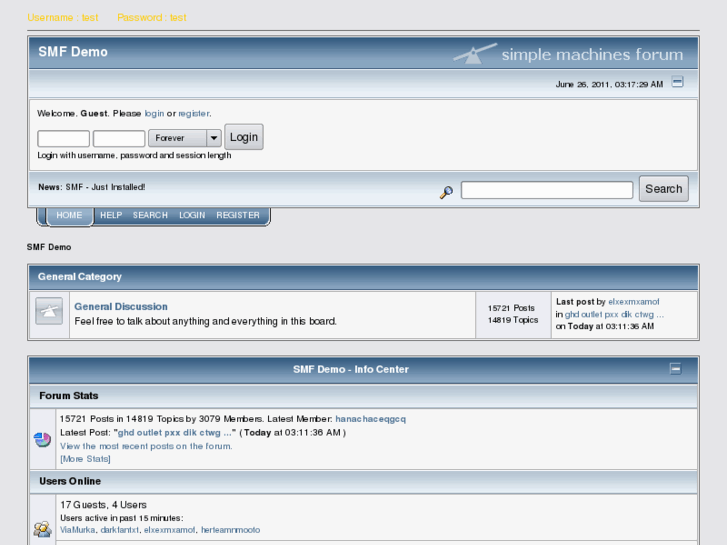Image resolution: width=727 pixels, height=545 pixels.
Task: View the most recent posts link
Action: pos(146,446)
